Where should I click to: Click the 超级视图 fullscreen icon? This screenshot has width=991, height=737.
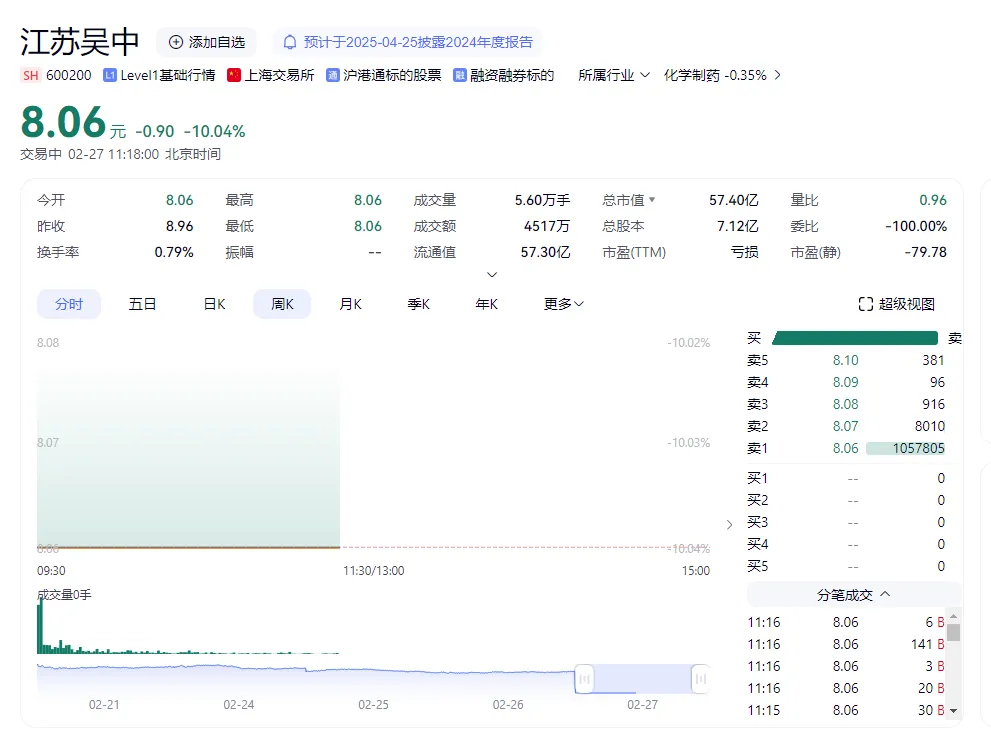click(x=866, y=304)
